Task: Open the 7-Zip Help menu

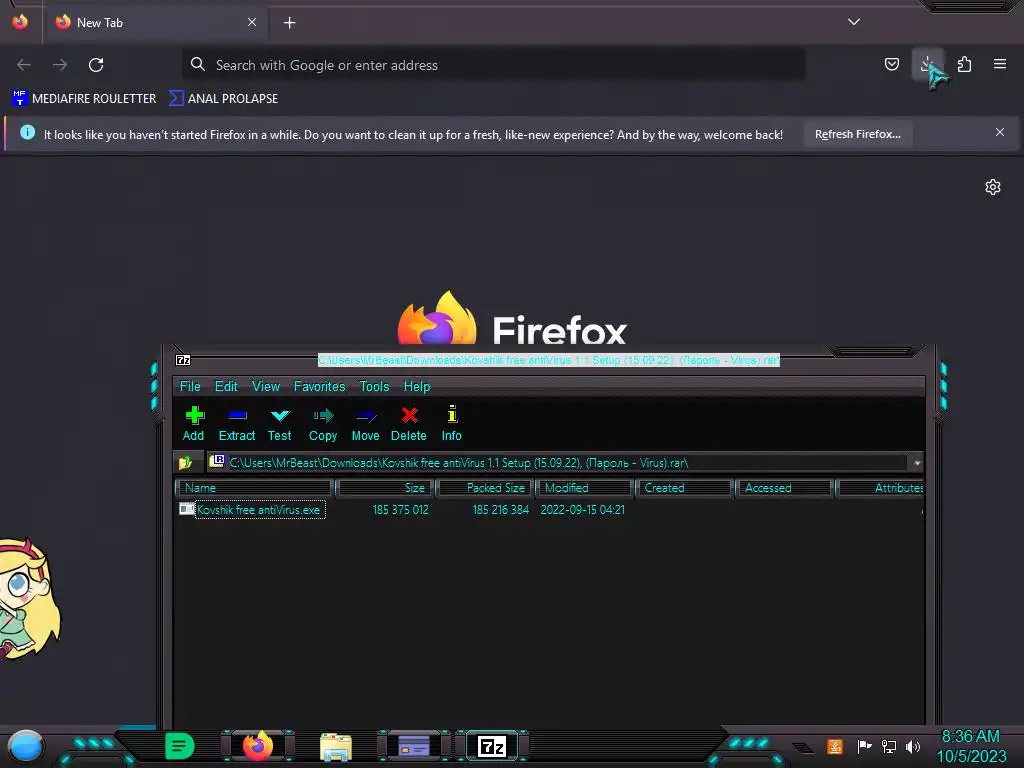Action: tap(417, 387)
